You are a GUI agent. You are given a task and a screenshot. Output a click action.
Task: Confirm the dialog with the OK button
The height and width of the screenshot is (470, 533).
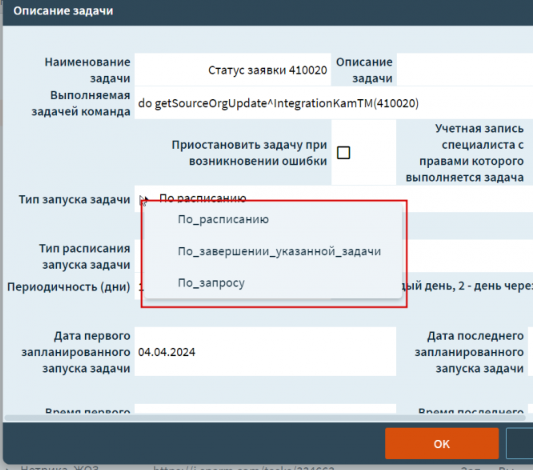tap(442, 444)
